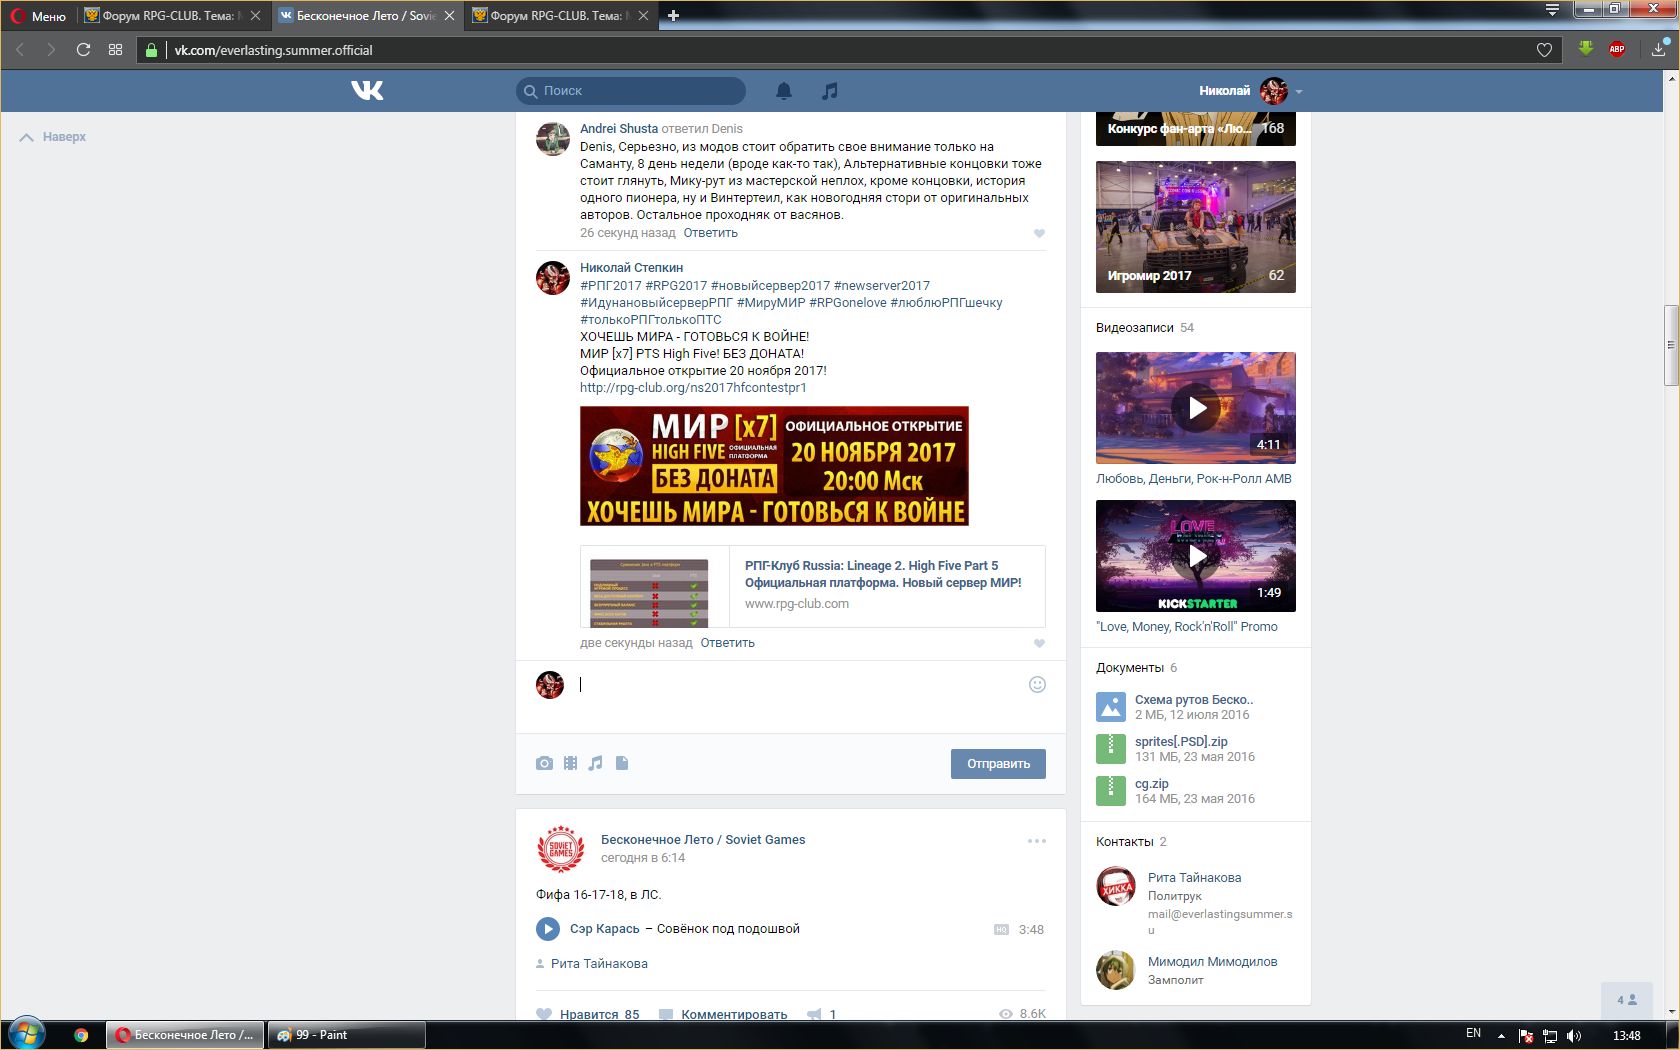
Task: Open the notifications bell
Action: [784, 91]
